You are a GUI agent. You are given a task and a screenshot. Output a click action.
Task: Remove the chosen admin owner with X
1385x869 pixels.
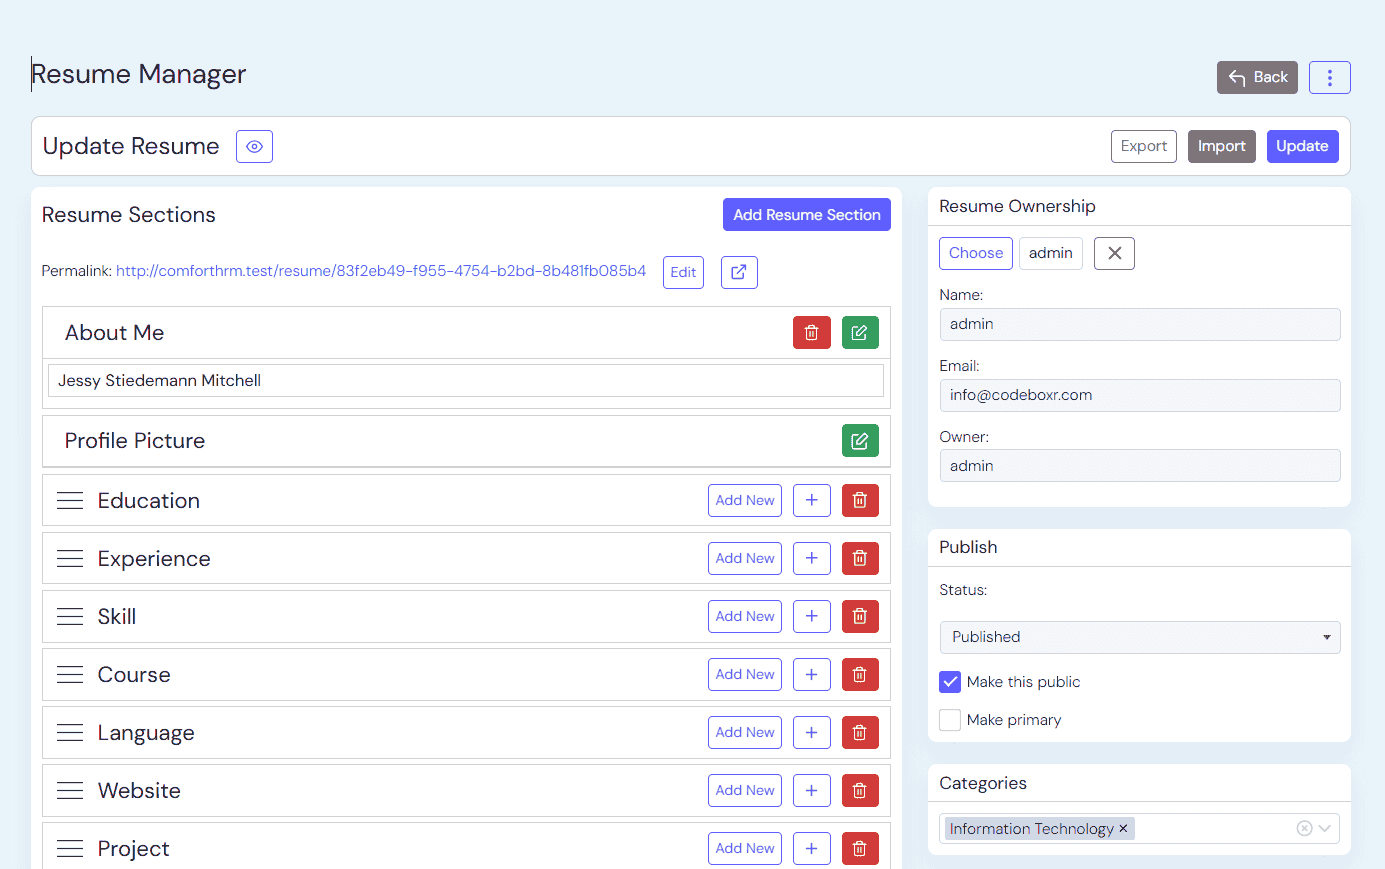coord(1114,253)
